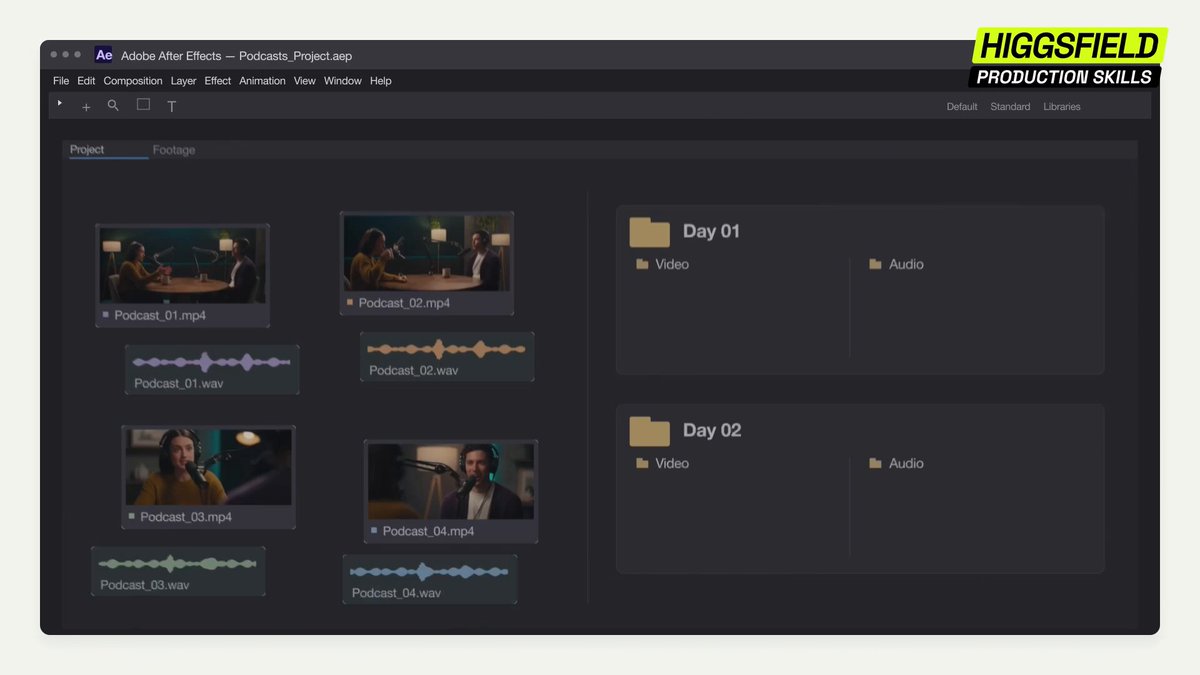
Task: Open Day 02 Audio subfolder
Action: point(896,463)
